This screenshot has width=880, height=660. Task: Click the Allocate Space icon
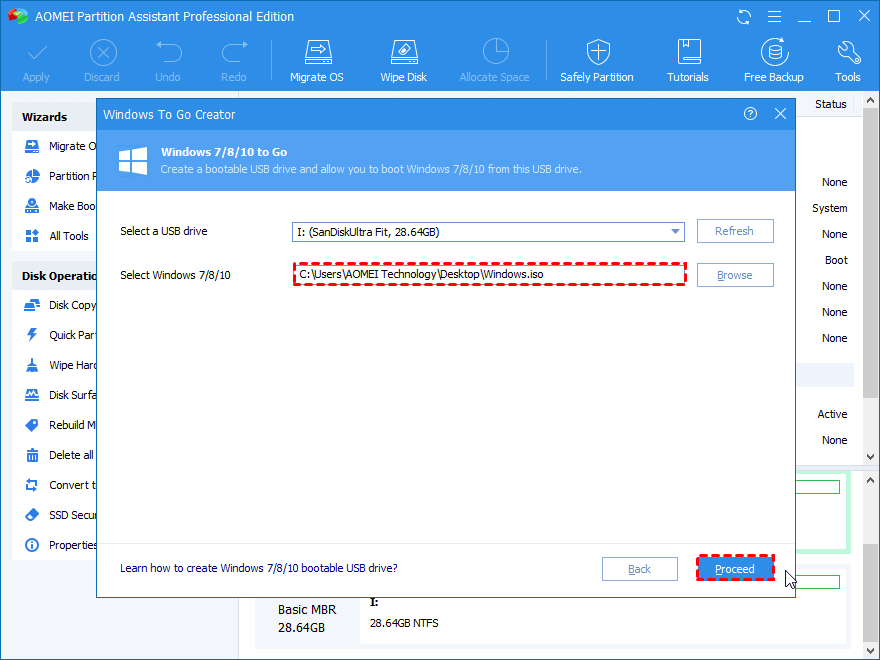(x=495, y=52)
